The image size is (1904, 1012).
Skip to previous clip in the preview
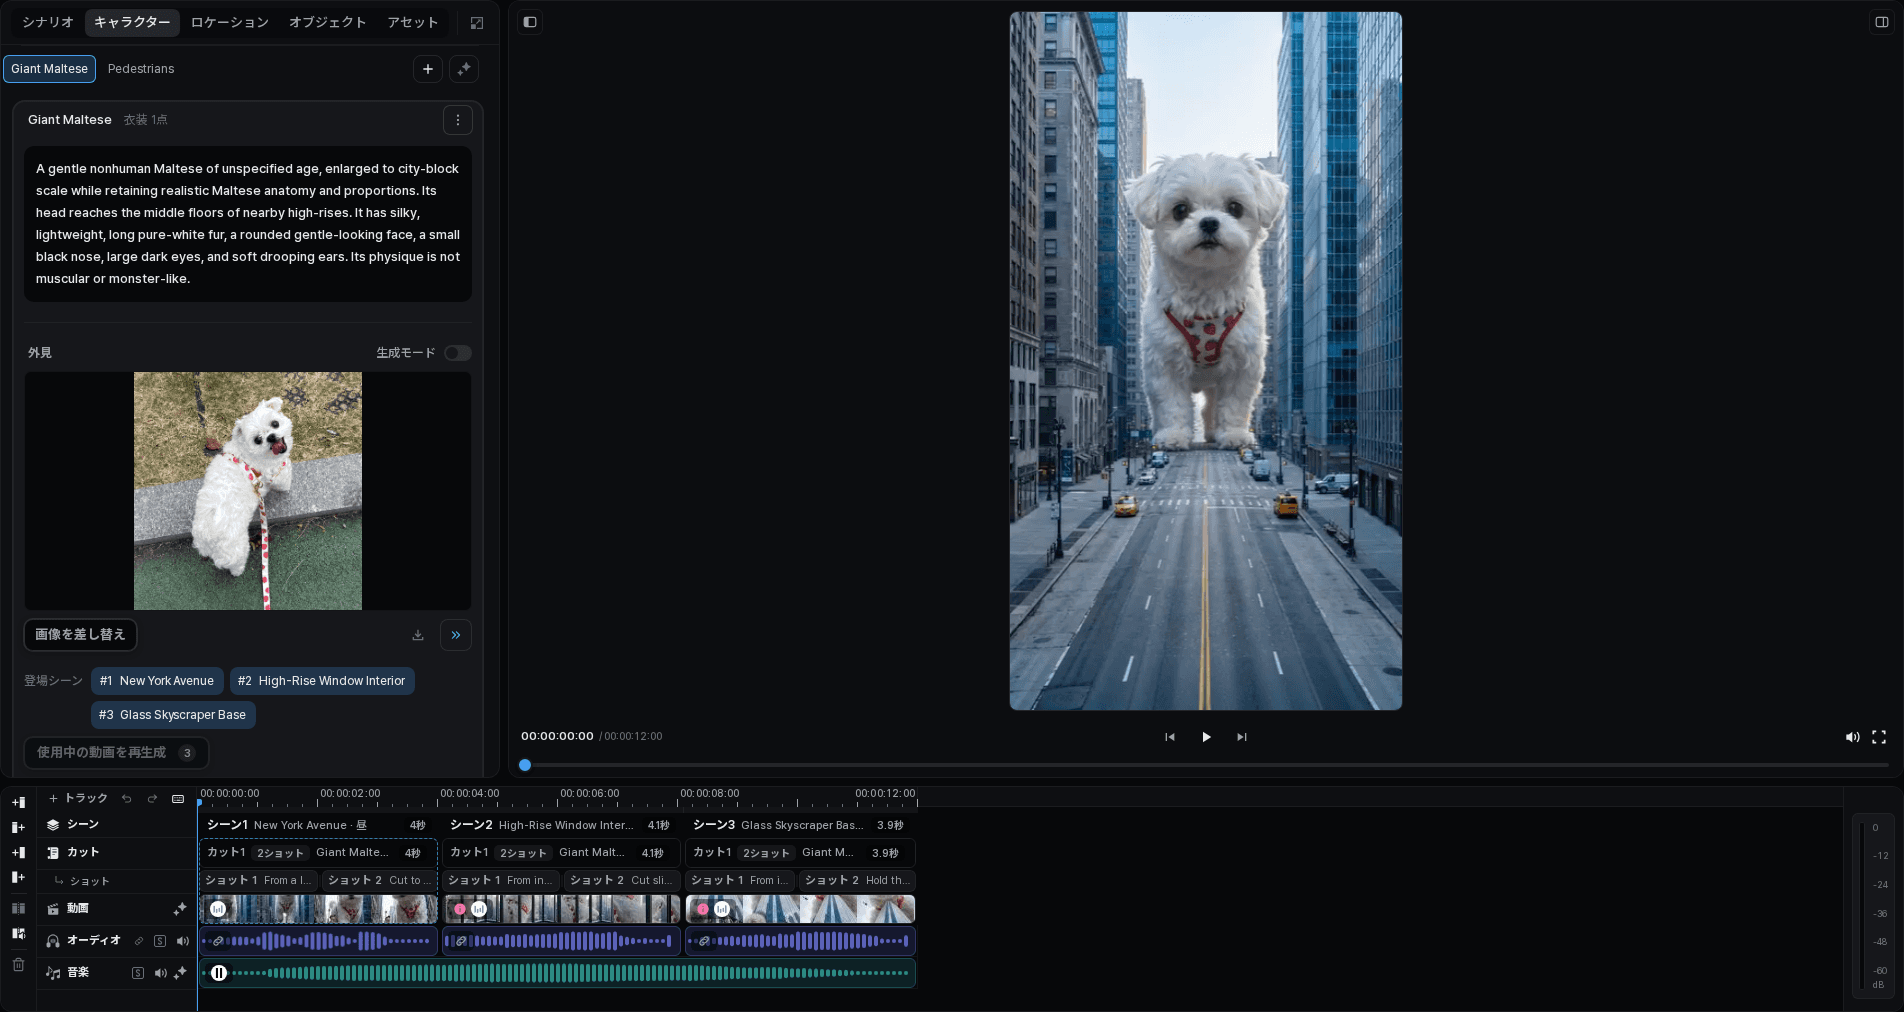pos(1170,737)
